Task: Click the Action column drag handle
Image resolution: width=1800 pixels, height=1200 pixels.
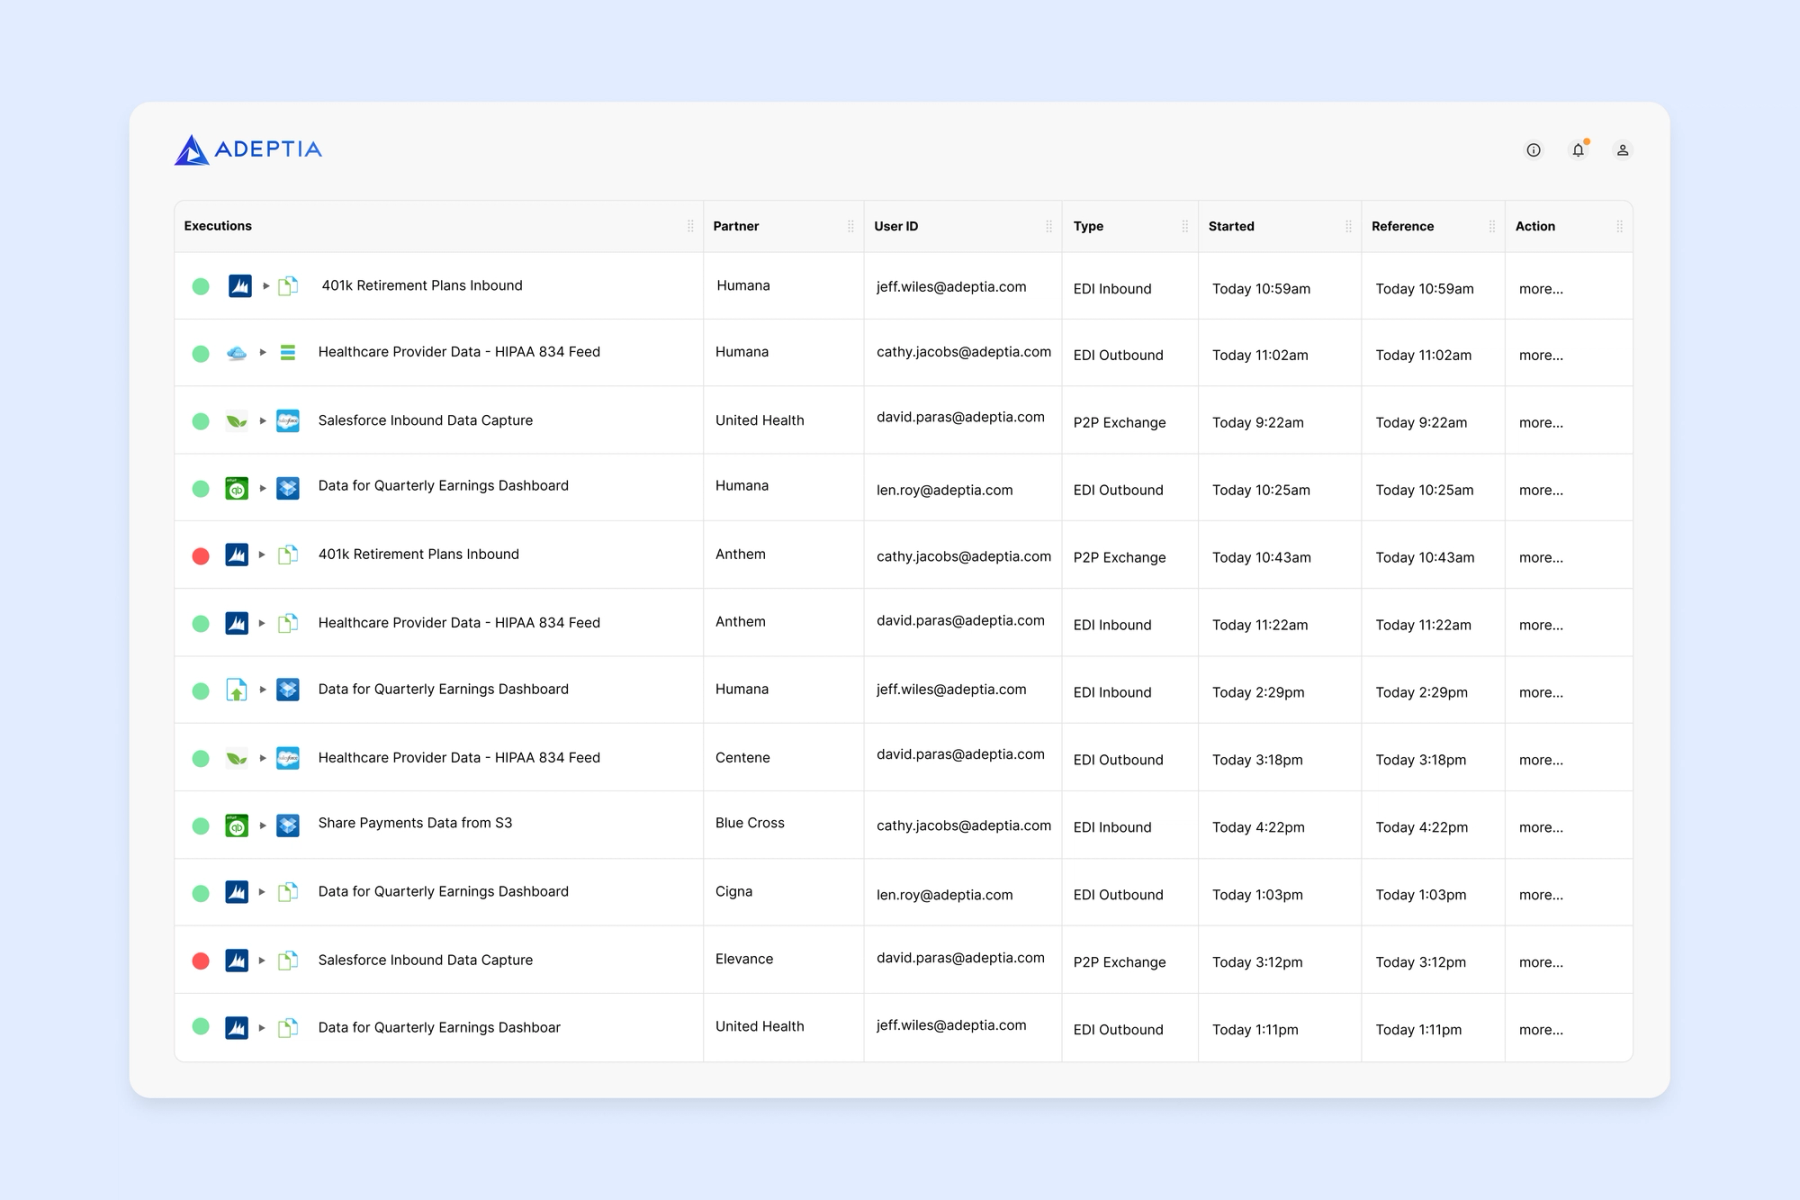Action: coord(1620,226)
